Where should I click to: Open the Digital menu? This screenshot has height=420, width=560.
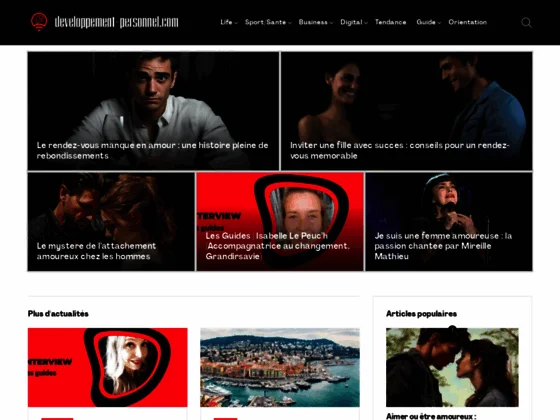tap(351, 22)
